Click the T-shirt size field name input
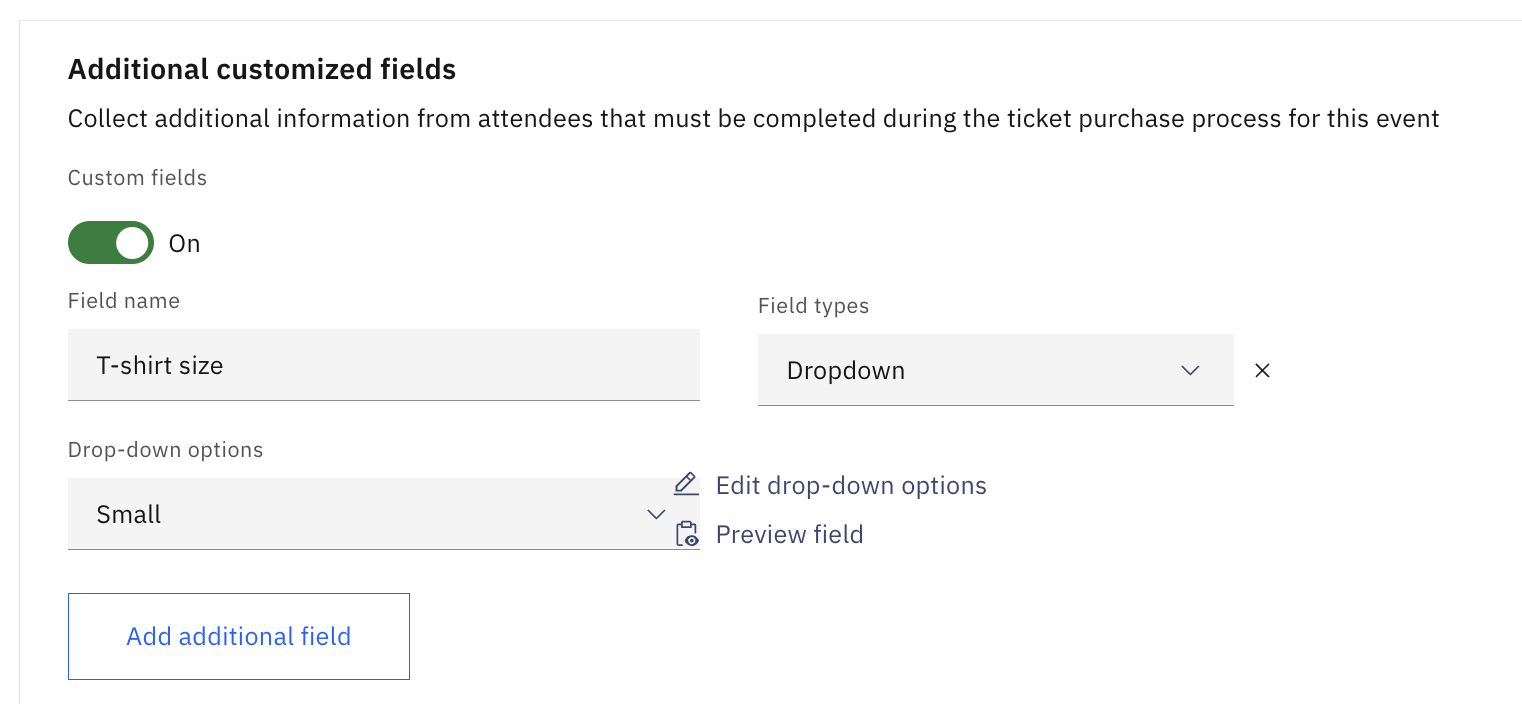Image resolution: width=1522 pixels, height=704 pixels. 383,364
